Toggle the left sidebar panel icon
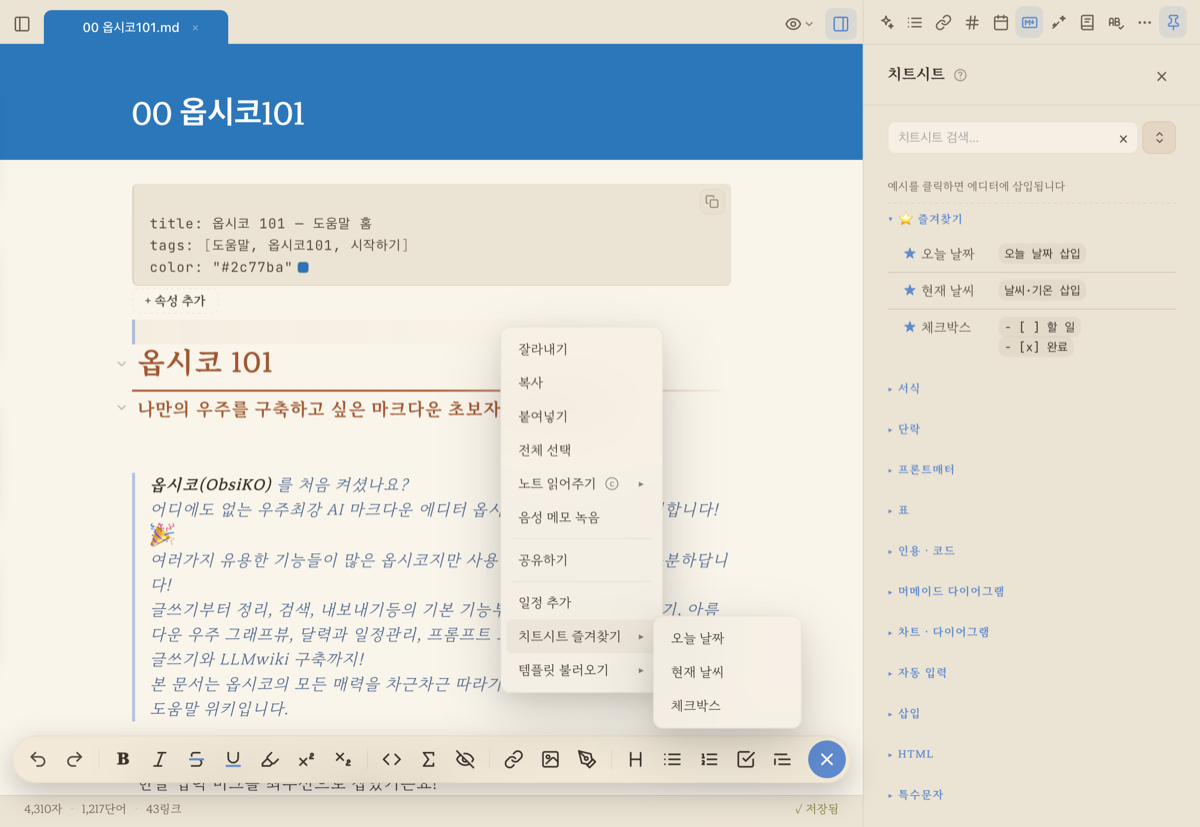 22,24
